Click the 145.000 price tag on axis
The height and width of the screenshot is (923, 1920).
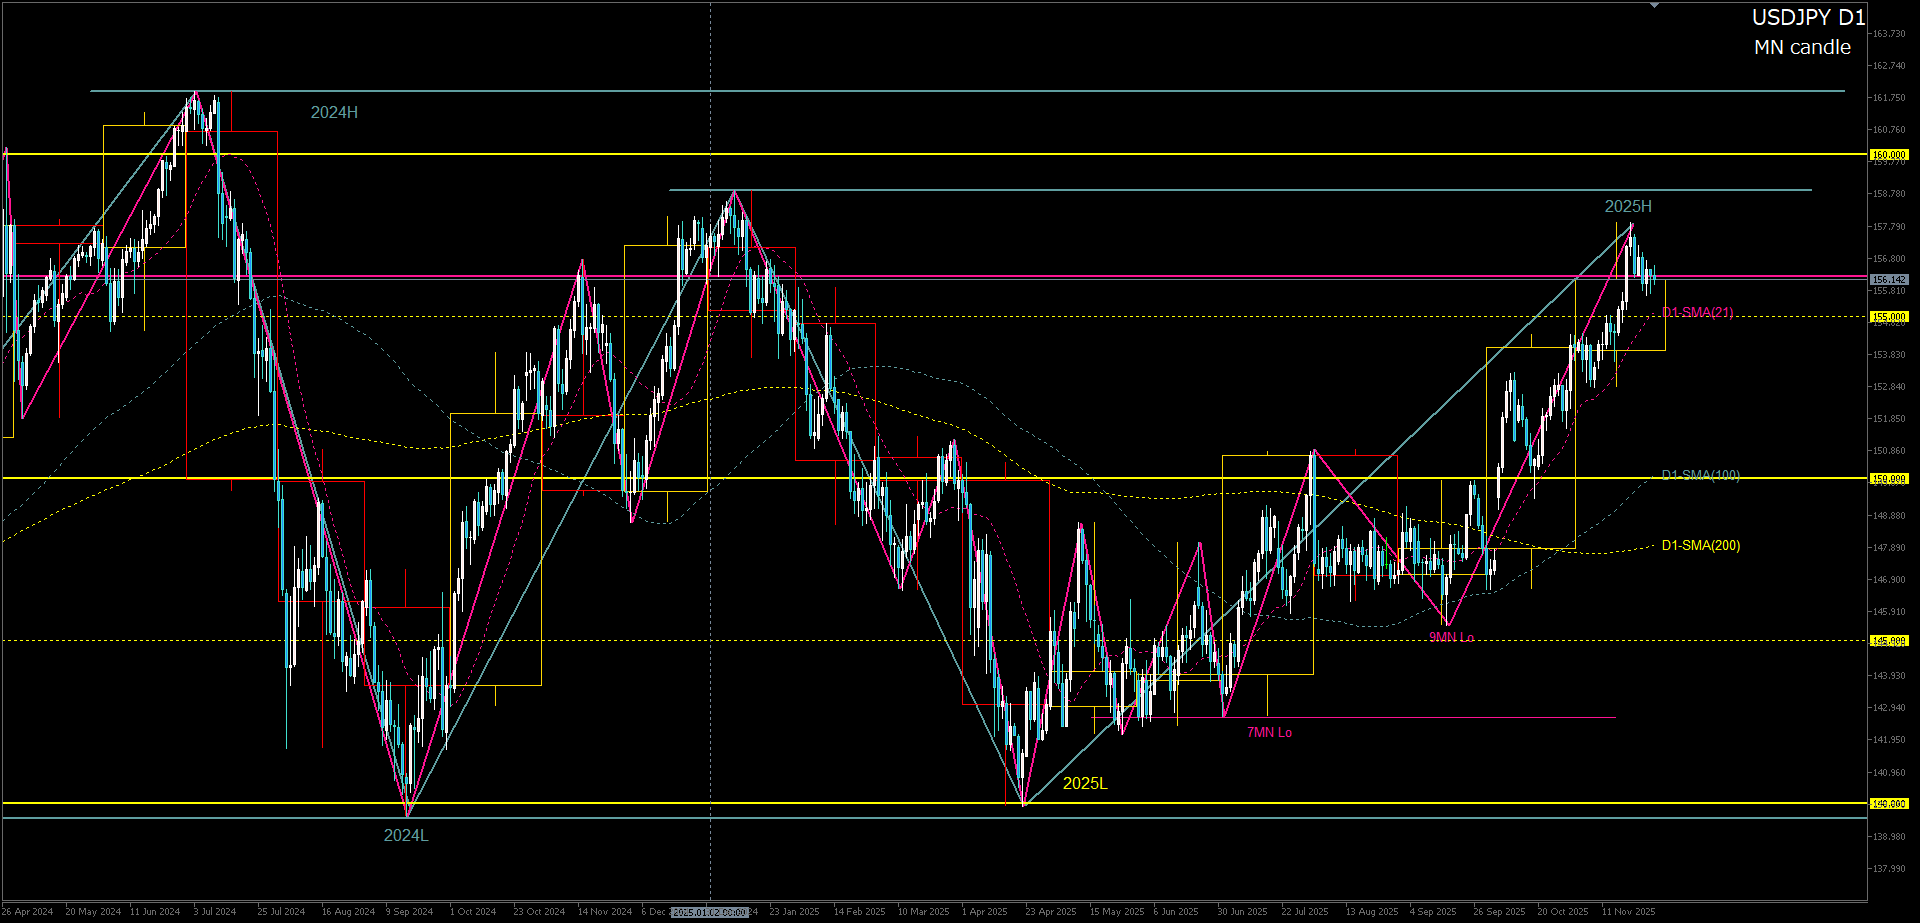pos(1889,641)
